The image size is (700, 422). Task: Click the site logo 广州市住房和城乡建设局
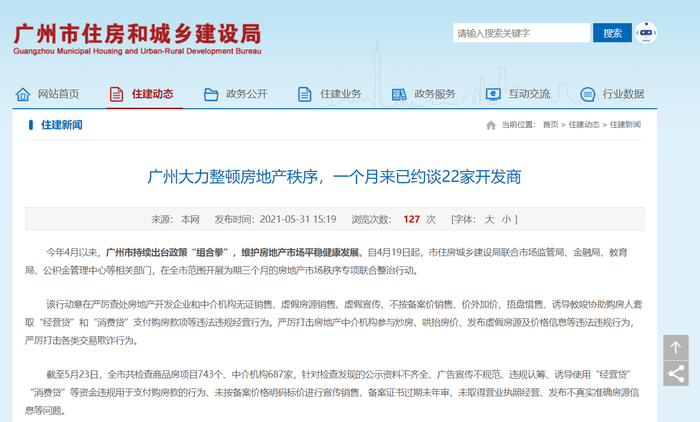pos(138,39)
